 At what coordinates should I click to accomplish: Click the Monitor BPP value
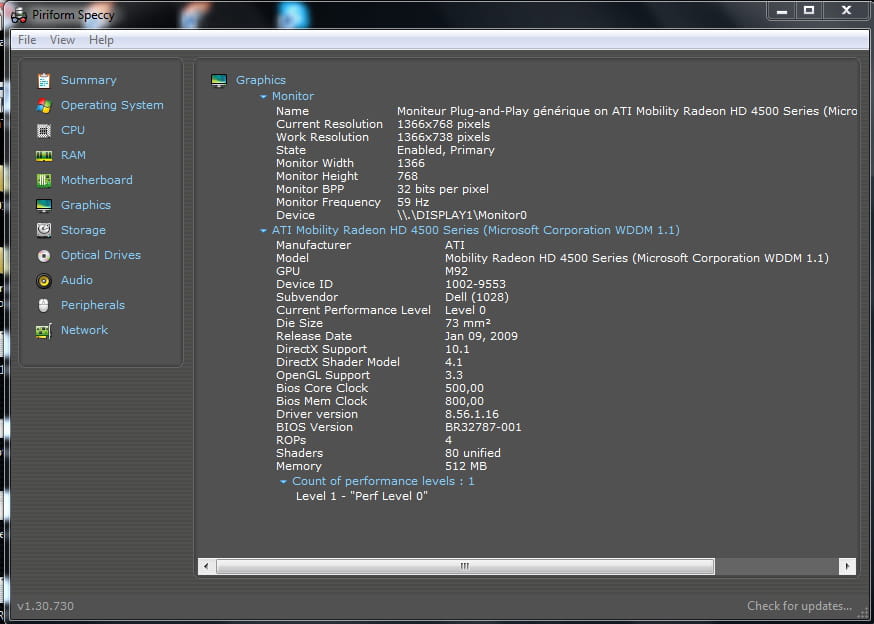click(443, 190)
